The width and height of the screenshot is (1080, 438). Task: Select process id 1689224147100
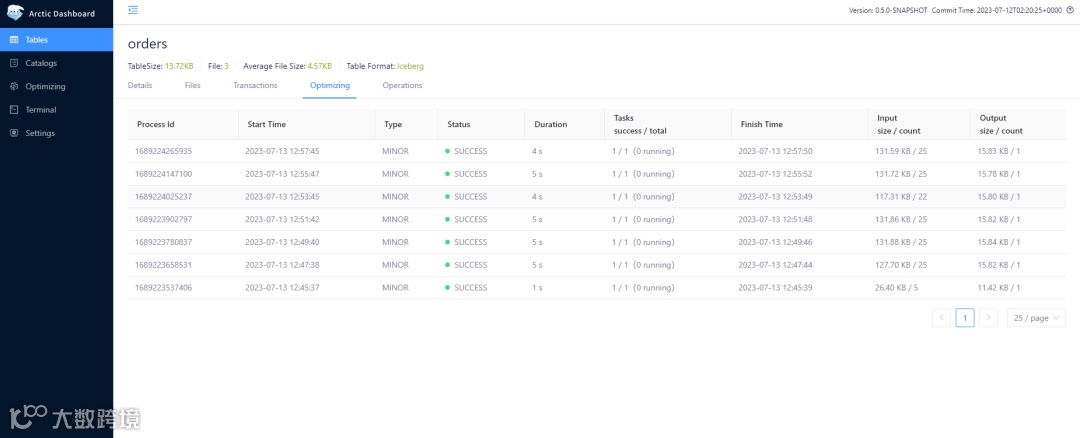(x=163, y=174)
